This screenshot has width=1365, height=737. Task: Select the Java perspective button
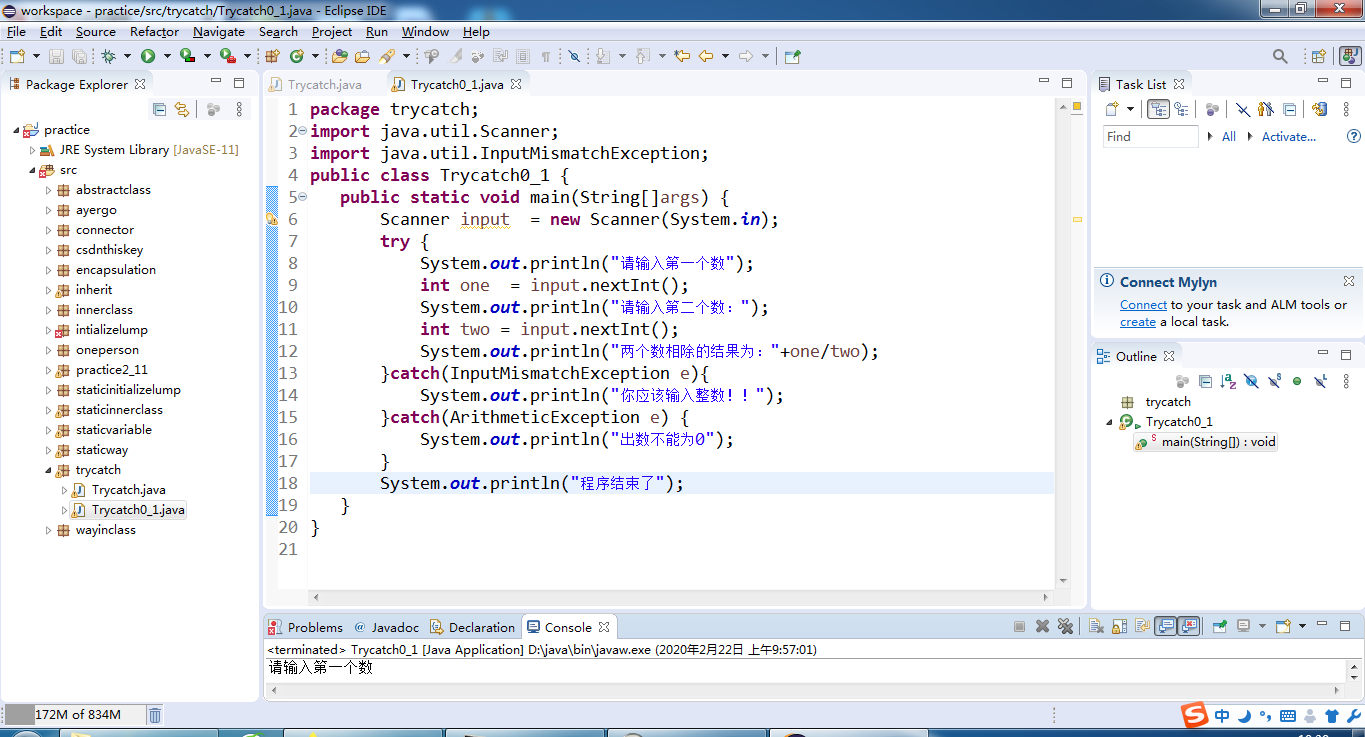[x=1350, y=56]
